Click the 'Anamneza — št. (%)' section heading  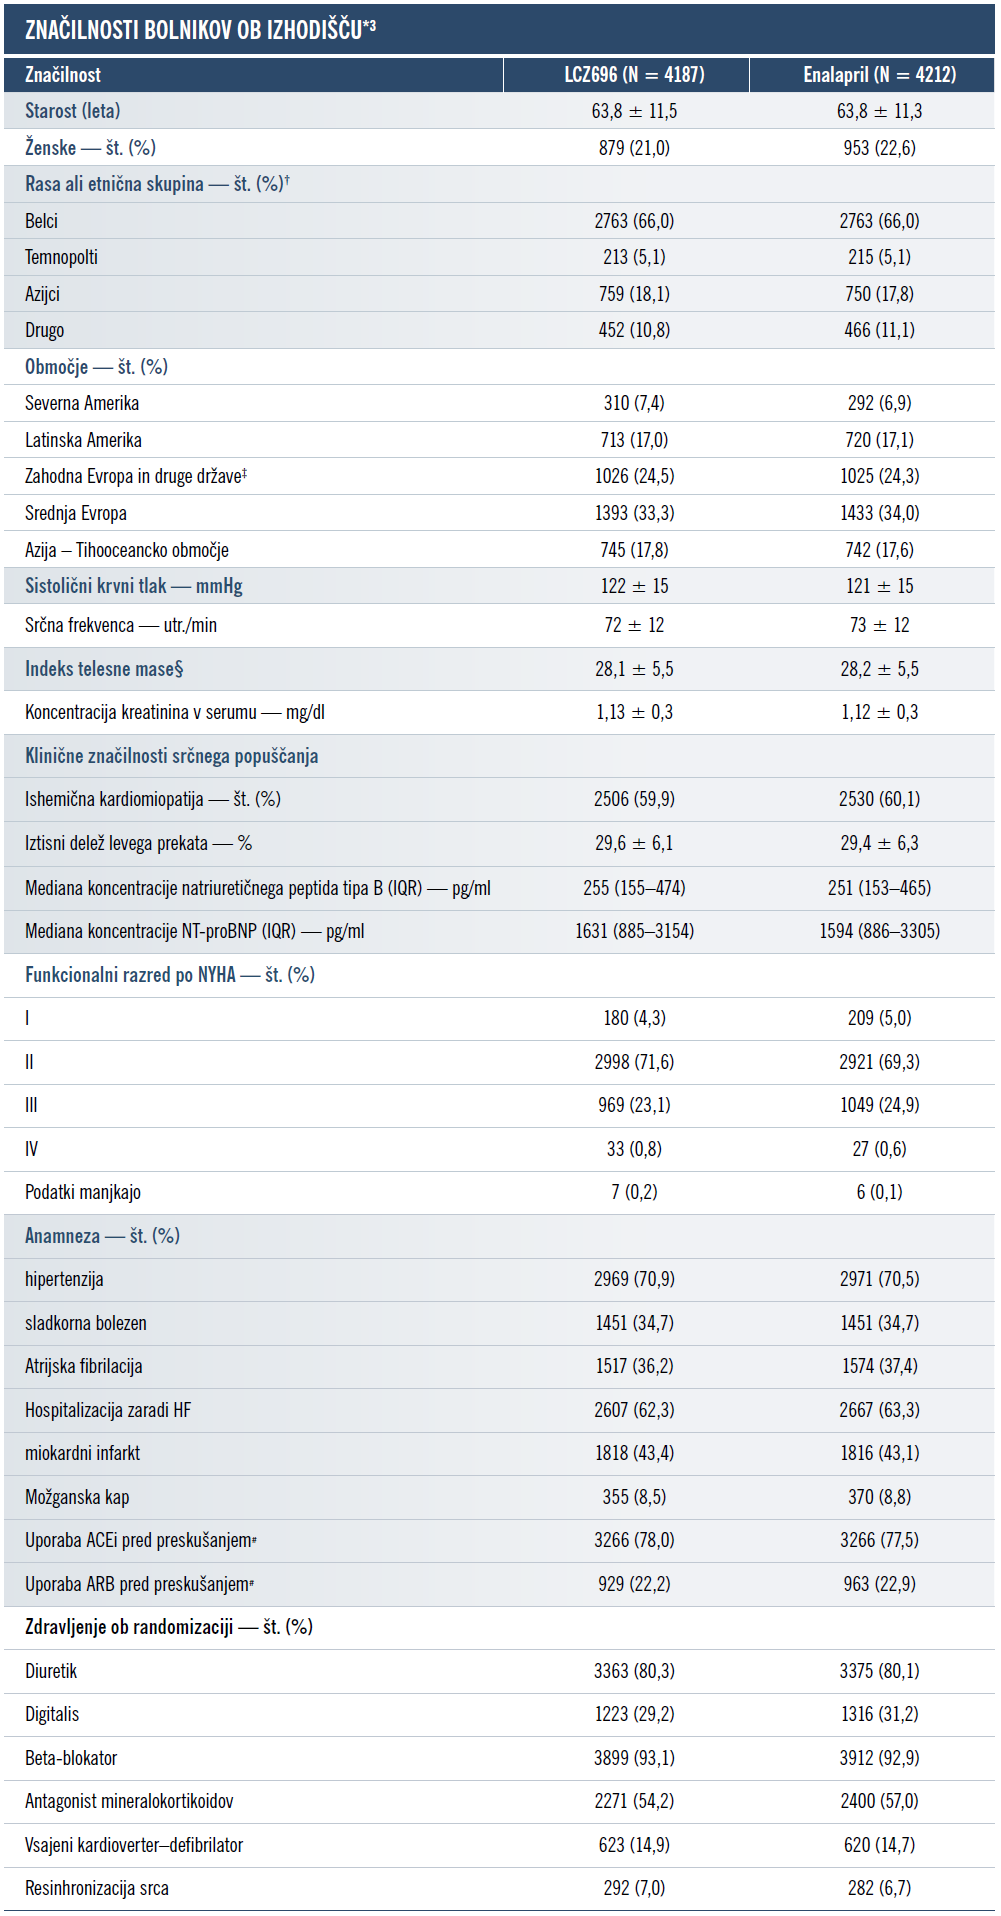(x=102, y=1236)
